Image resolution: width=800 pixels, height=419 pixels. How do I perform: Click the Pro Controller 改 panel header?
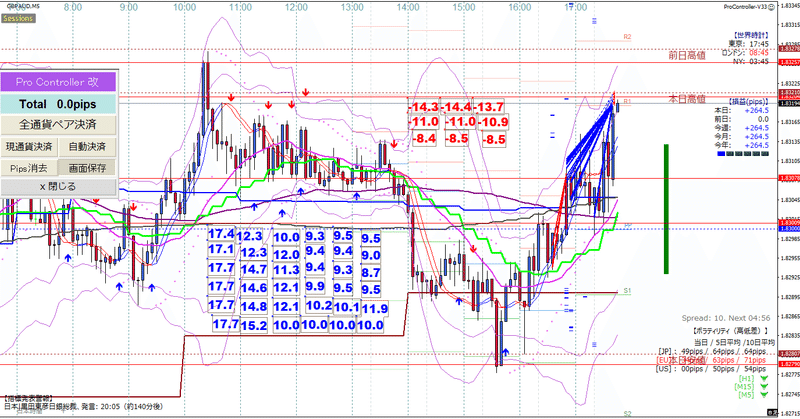point(58,82)
